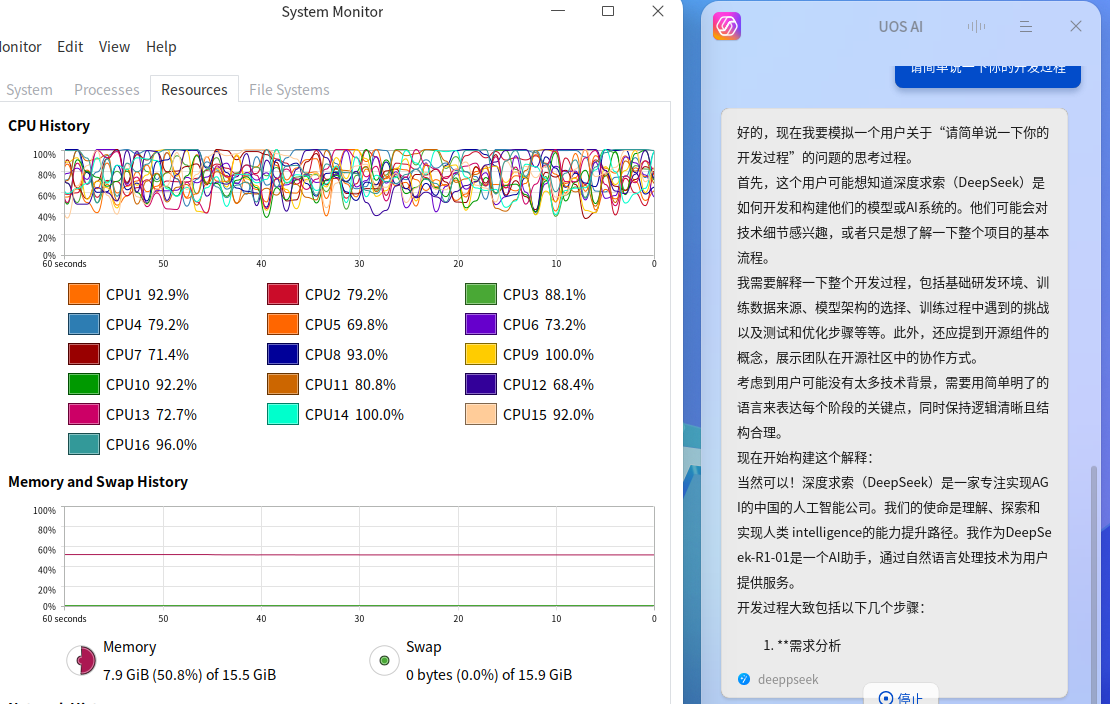The image size is (1110, 704).
Task: Click '0 bytes (0.0%) of 15.9 GiB' text
Action: pyautogui.click(x=488, y=675)
